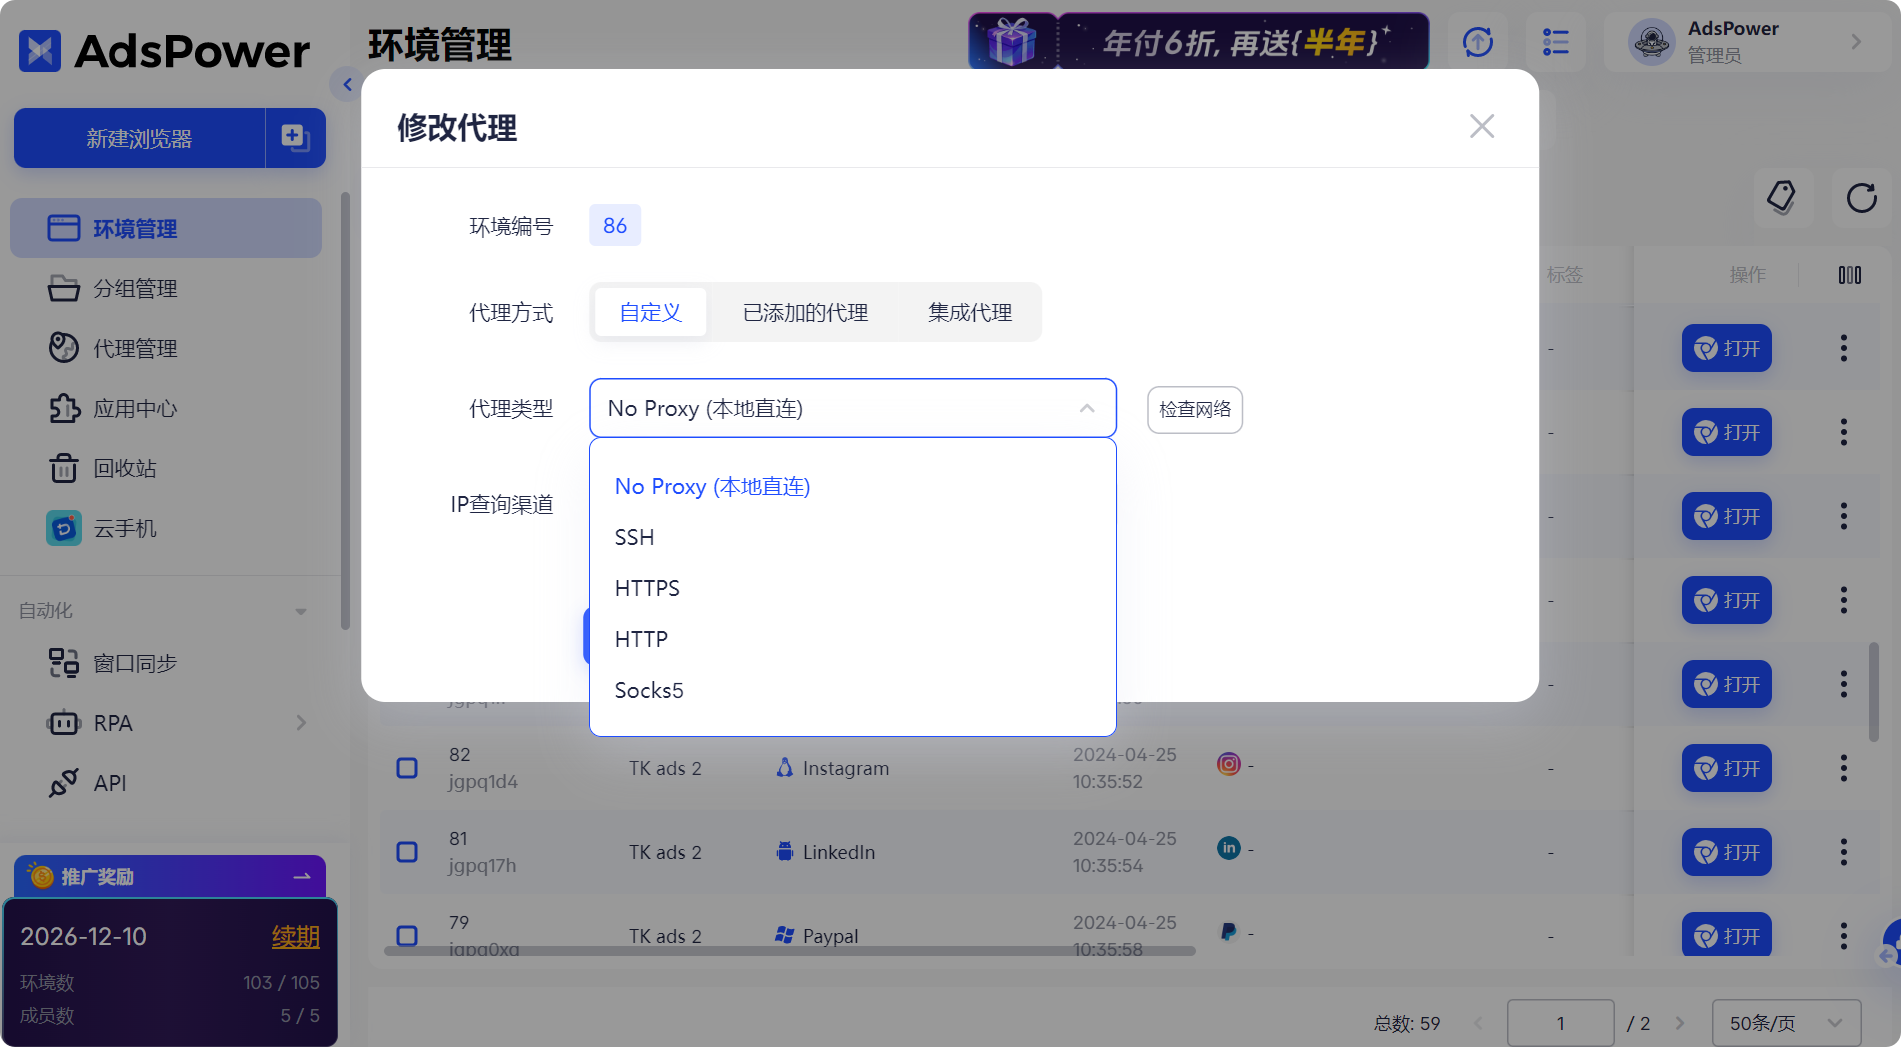Open the 回收站 recycle bin
1901x1047 pixels.
tap(124, 468)
